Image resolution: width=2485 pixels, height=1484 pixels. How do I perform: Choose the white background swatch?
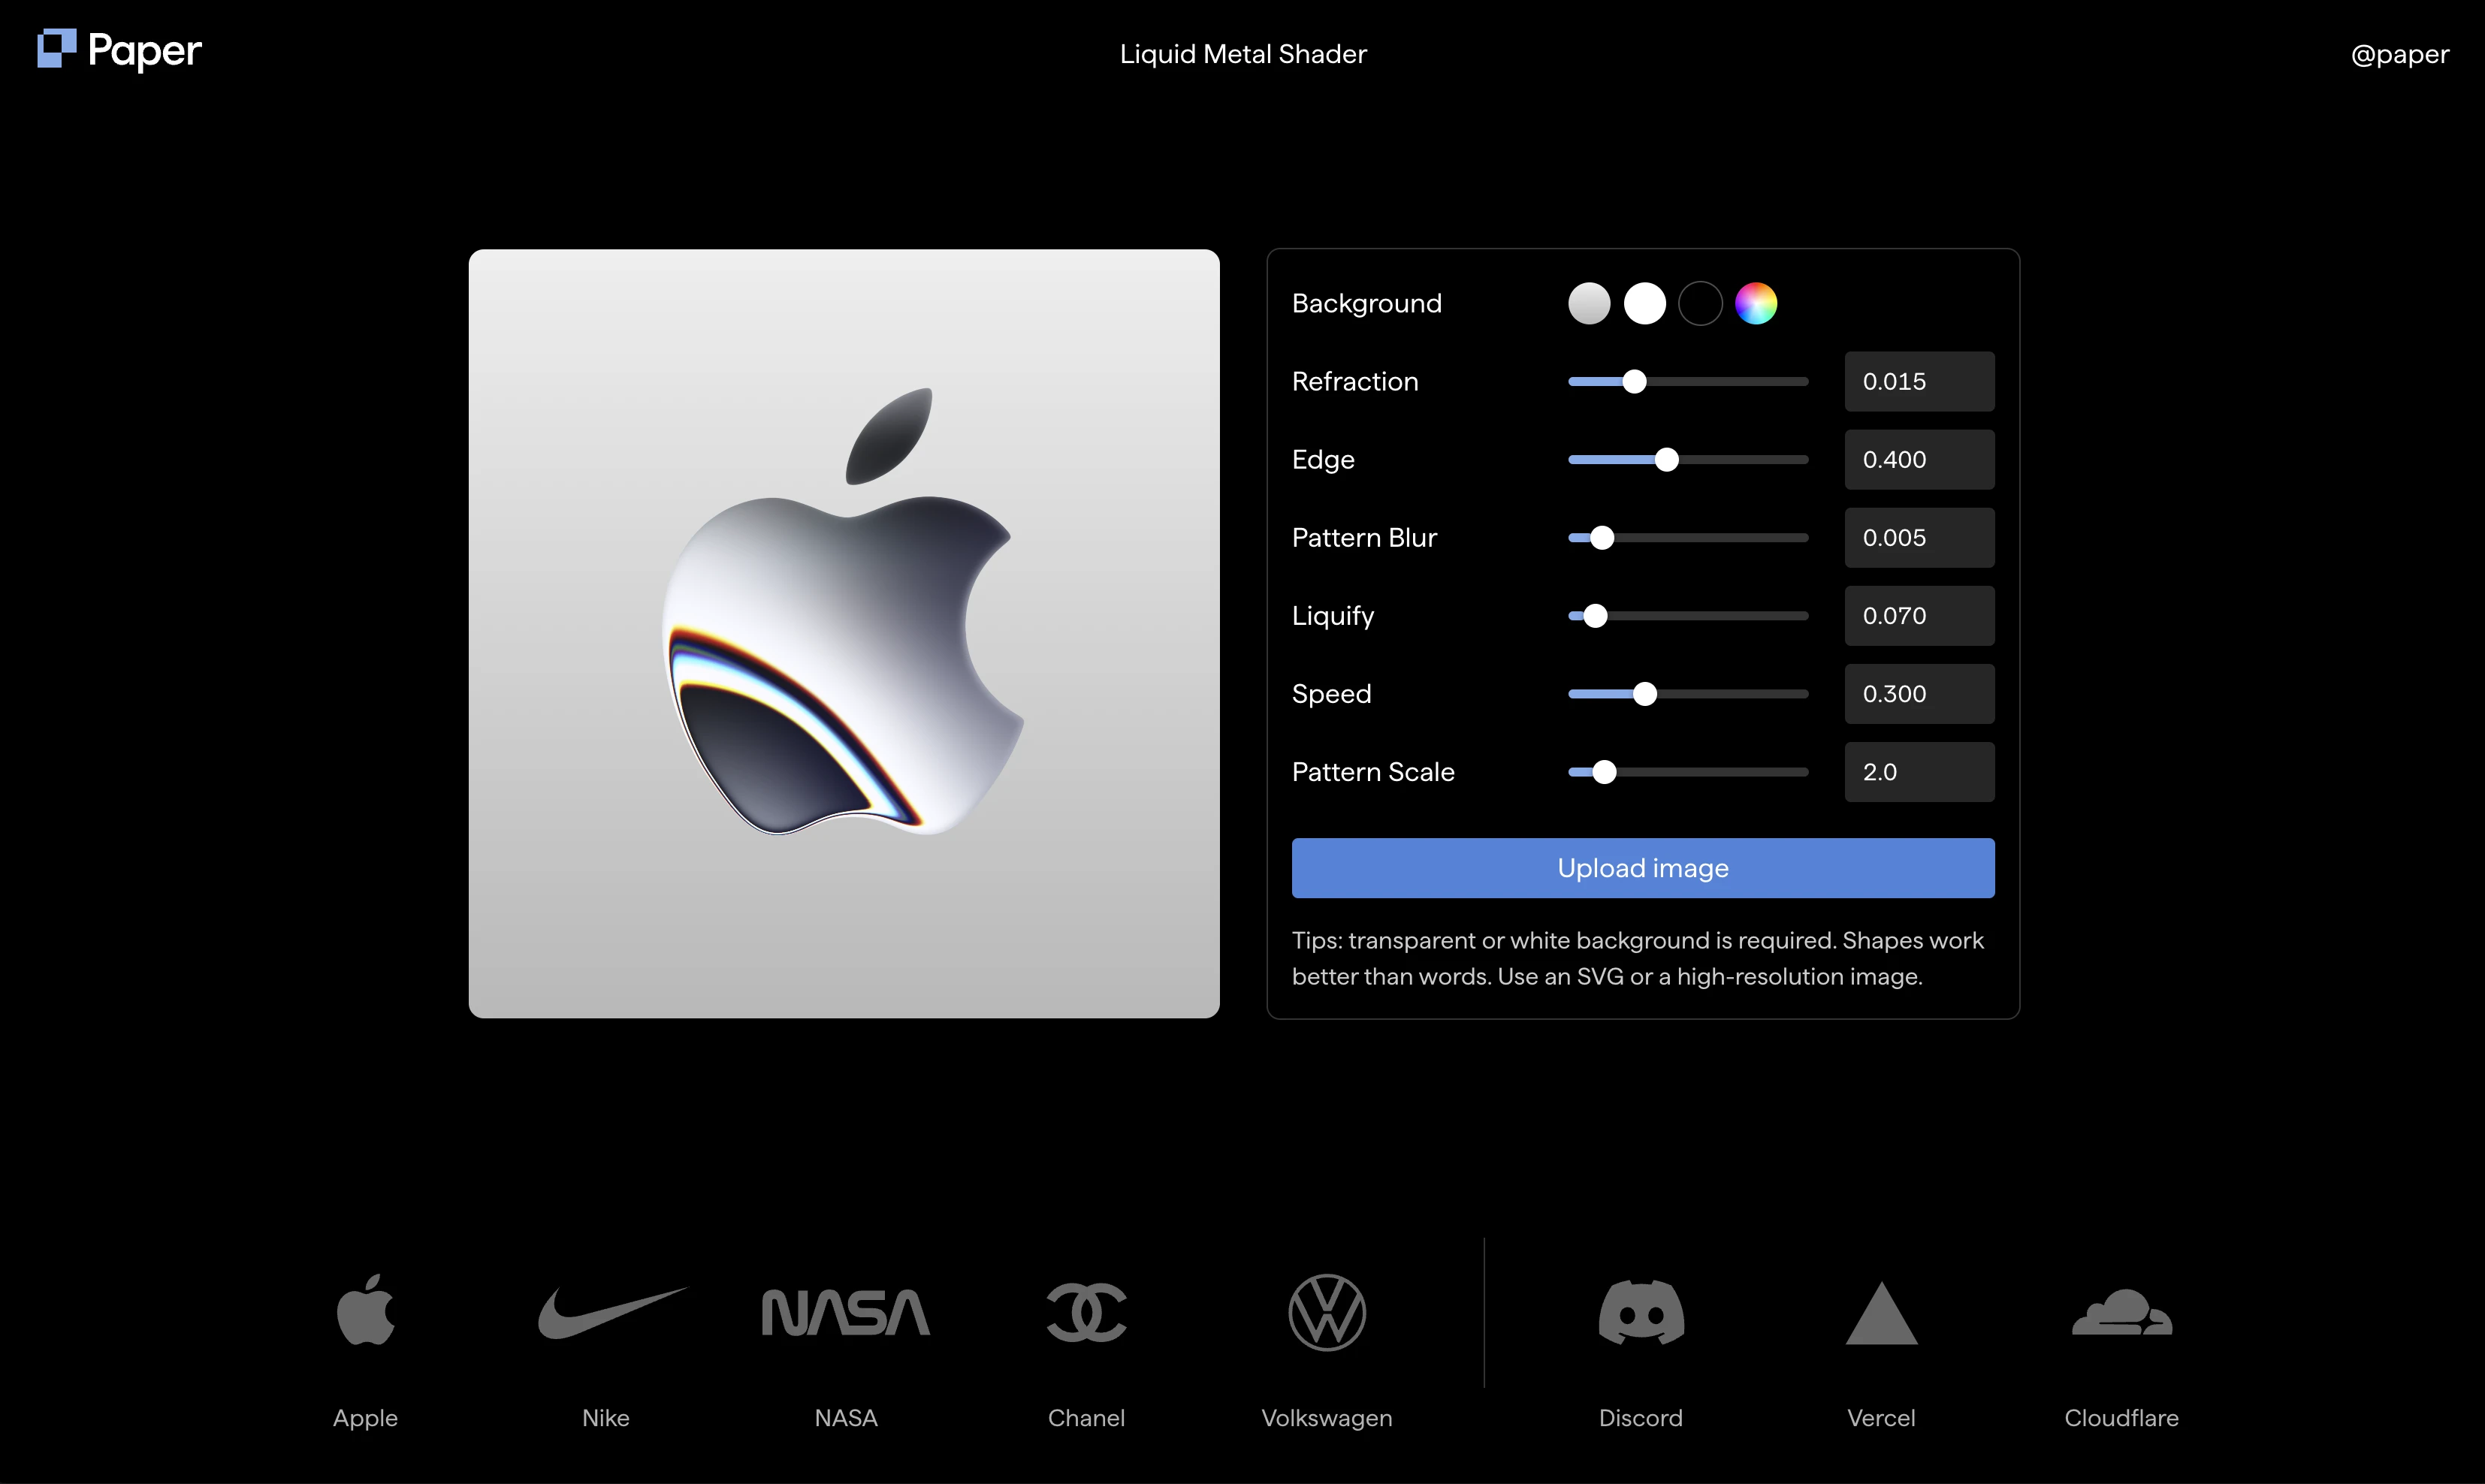point(1645,303)
